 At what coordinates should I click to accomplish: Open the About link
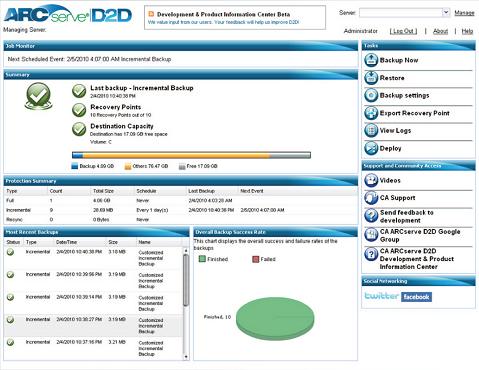440,31
